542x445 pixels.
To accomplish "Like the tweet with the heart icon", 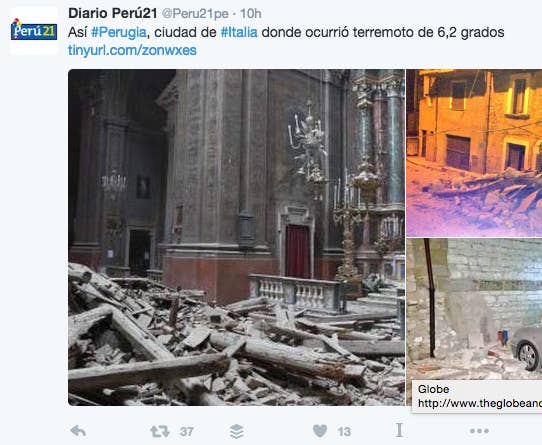I will pyautogui.click(x=320, y=431).
